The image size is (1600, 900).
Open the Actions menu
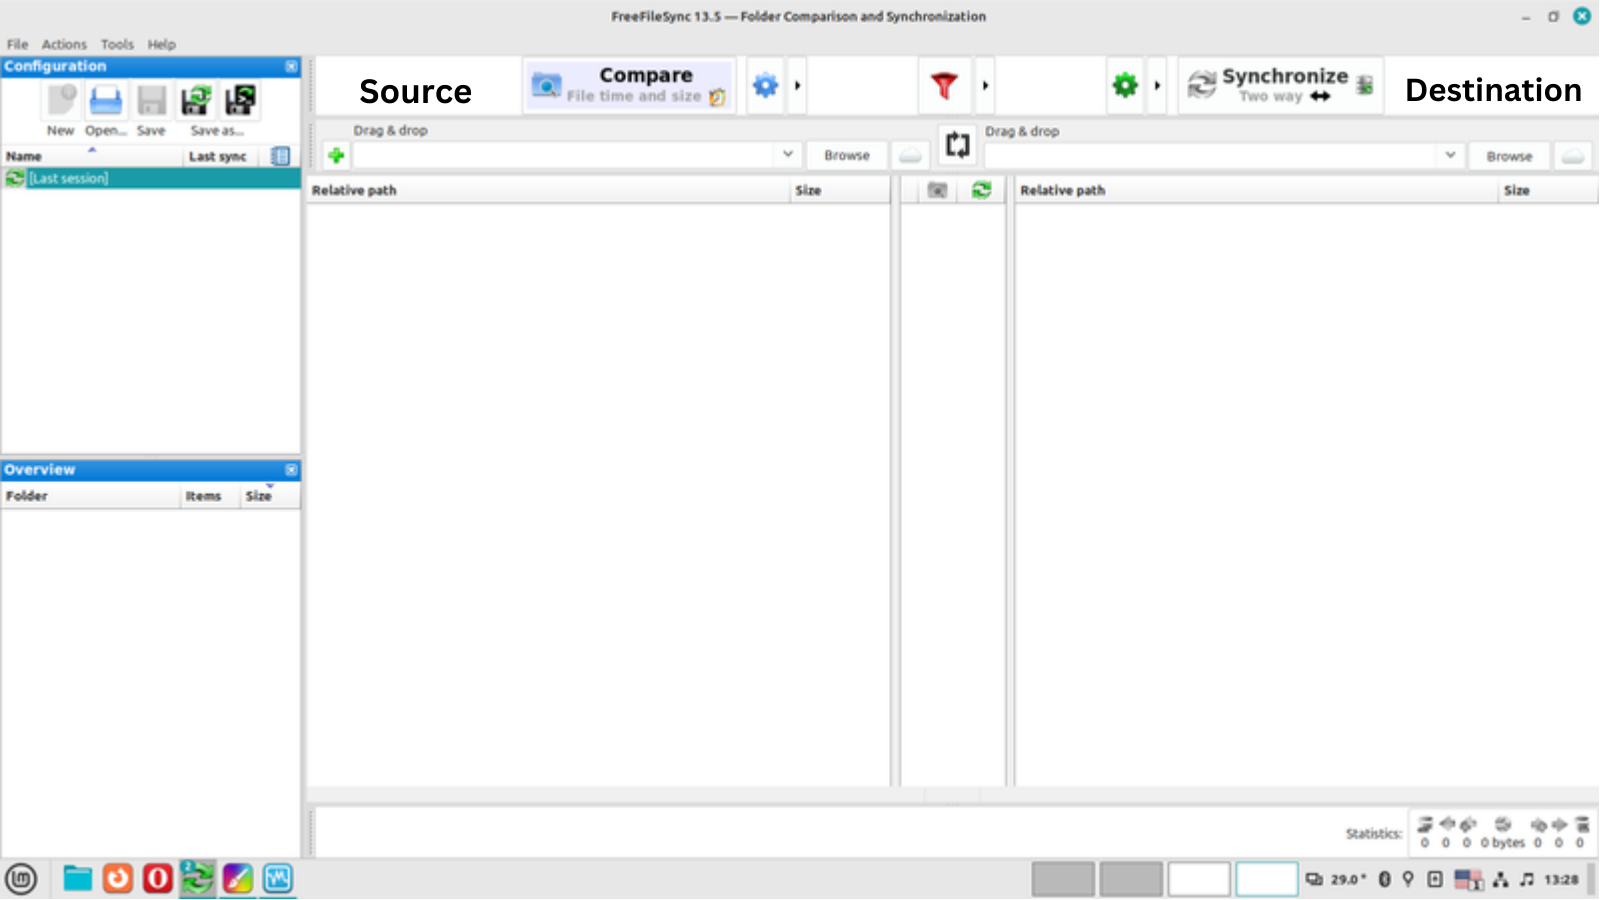(64, 44)
